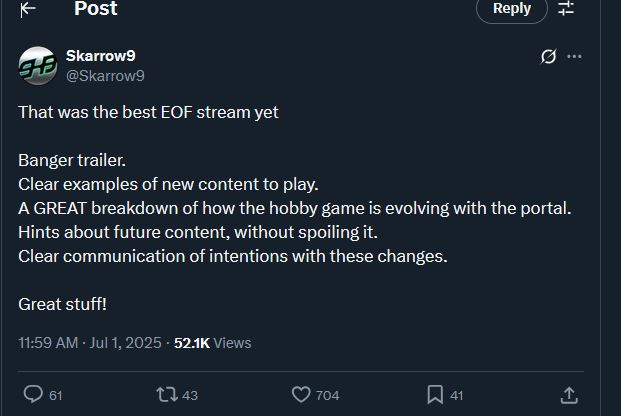Open the three-dot more options menu
621x416 pixels.
click(574, 56)
